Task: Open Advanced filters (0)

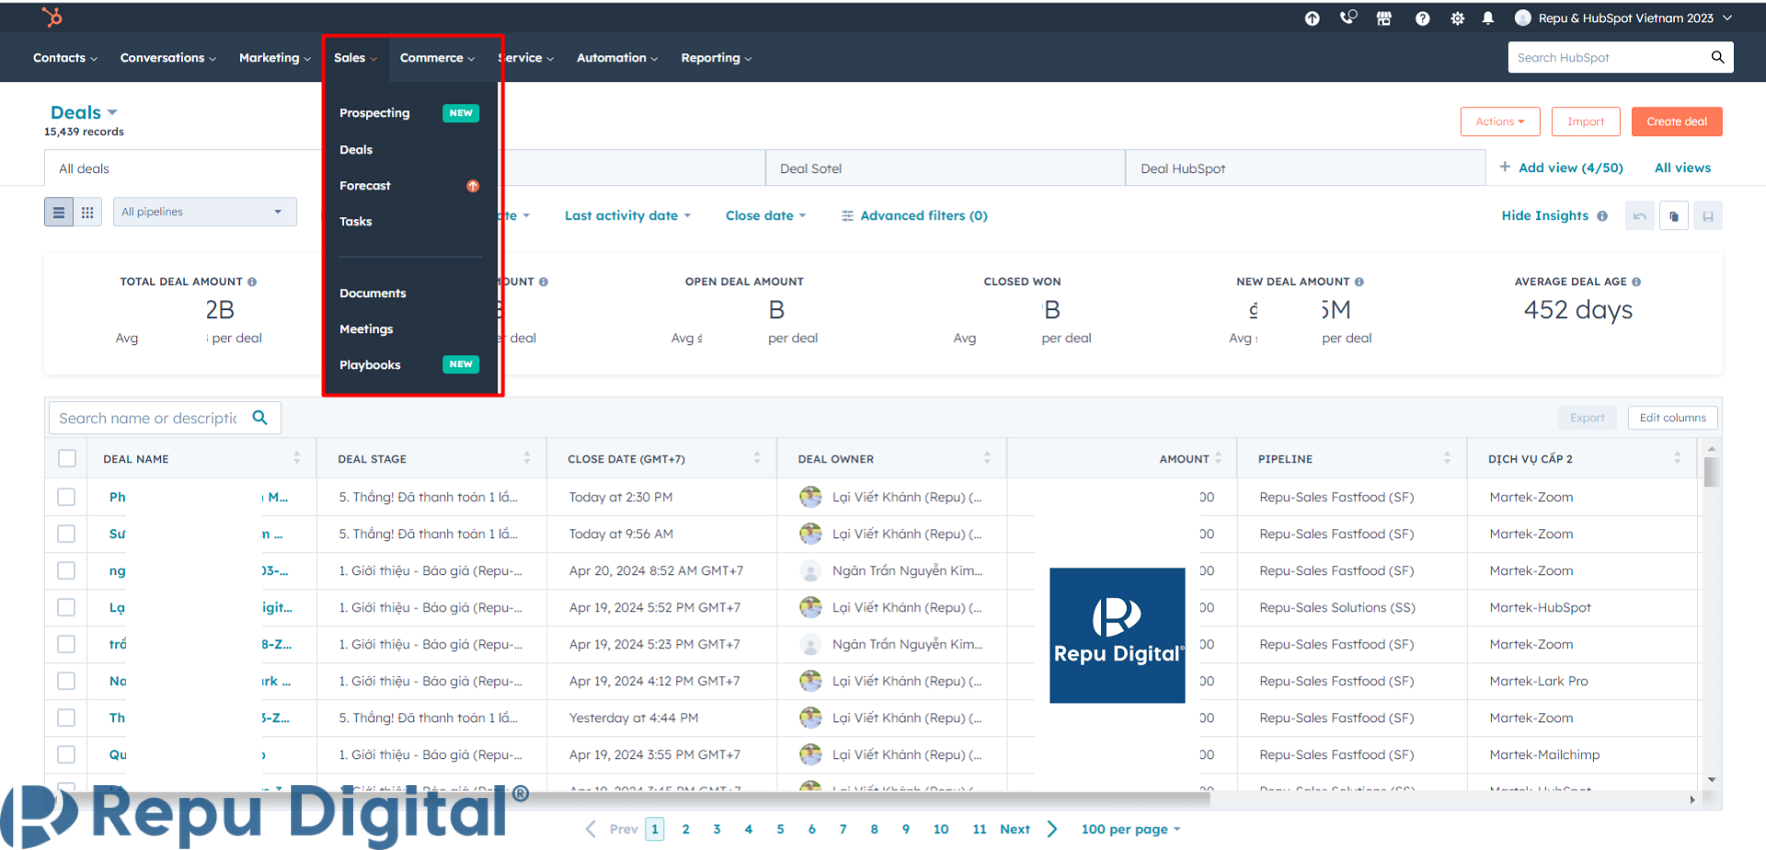Action: tap(914, 216)
